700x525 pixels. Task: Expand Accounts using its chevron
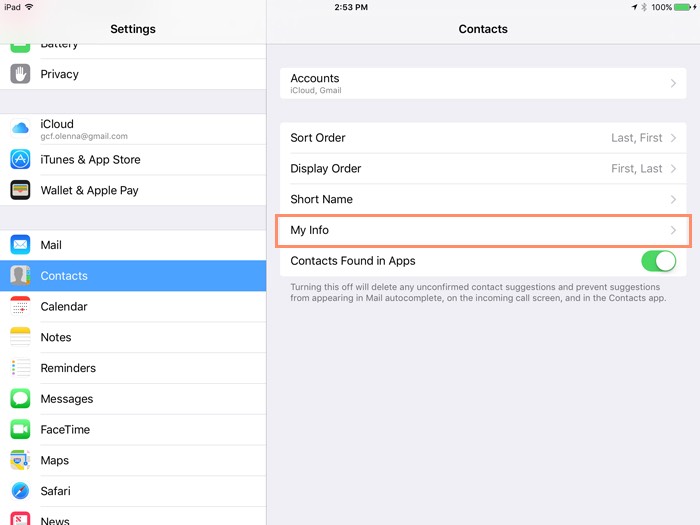point(674,84)
